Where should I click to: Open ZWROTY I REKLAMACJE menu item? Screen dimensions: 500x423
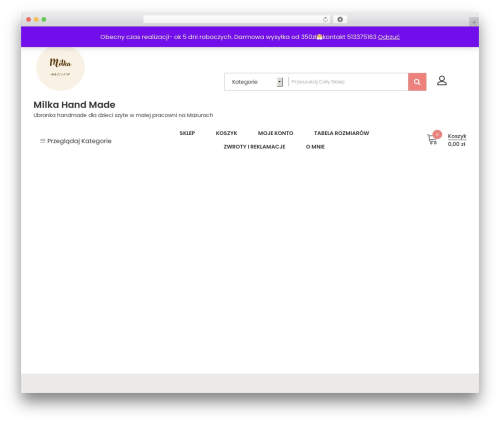point(254,147)
